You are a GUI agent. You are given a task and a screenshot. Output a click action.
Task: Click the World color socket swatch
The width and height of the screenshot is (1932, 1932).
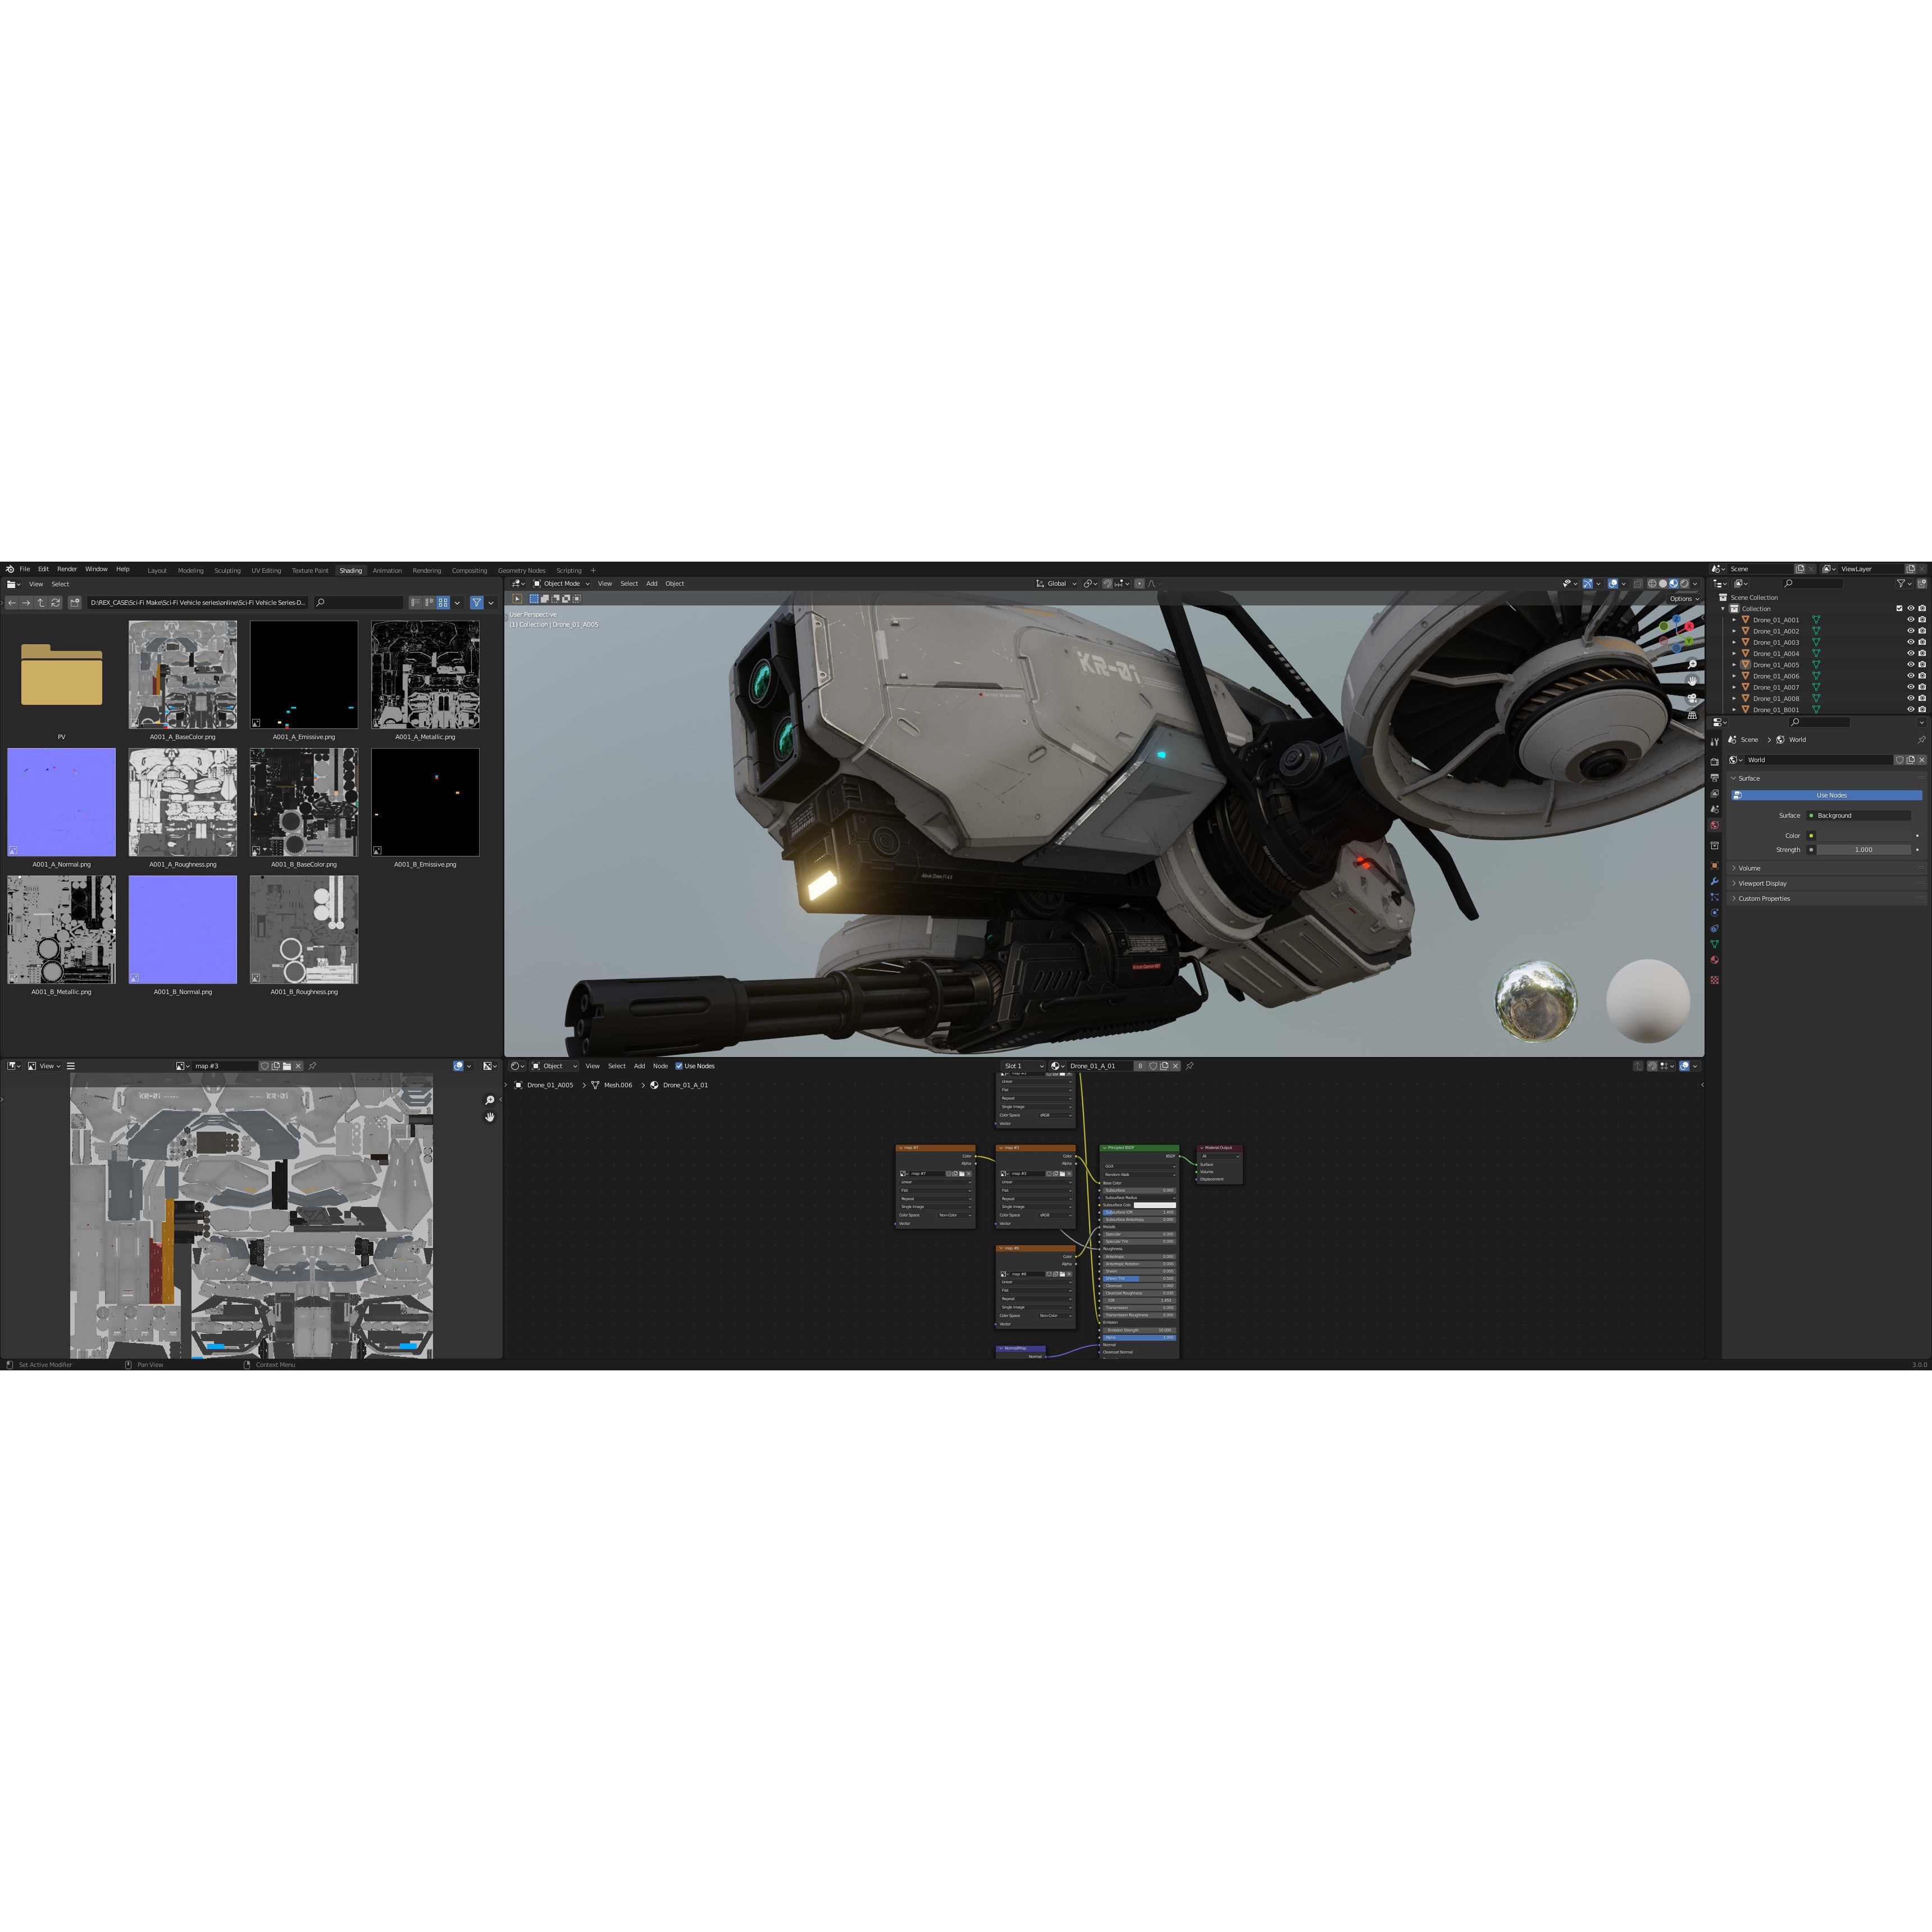1811,836
